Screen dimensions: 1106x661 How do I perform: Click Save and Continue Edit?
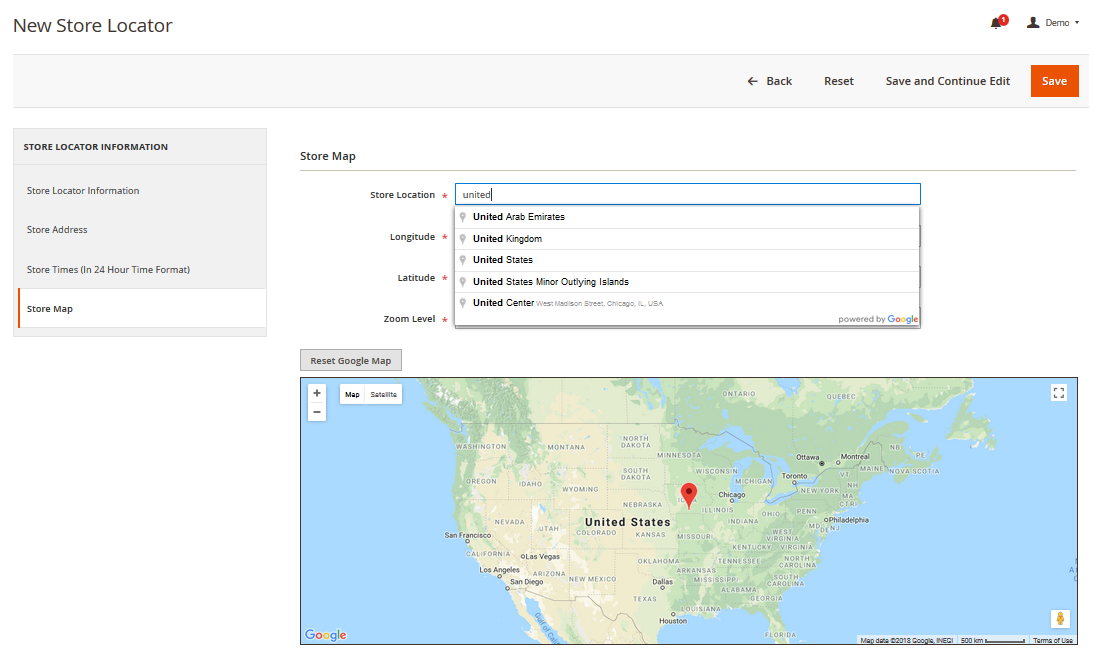[x=947, y=81]
